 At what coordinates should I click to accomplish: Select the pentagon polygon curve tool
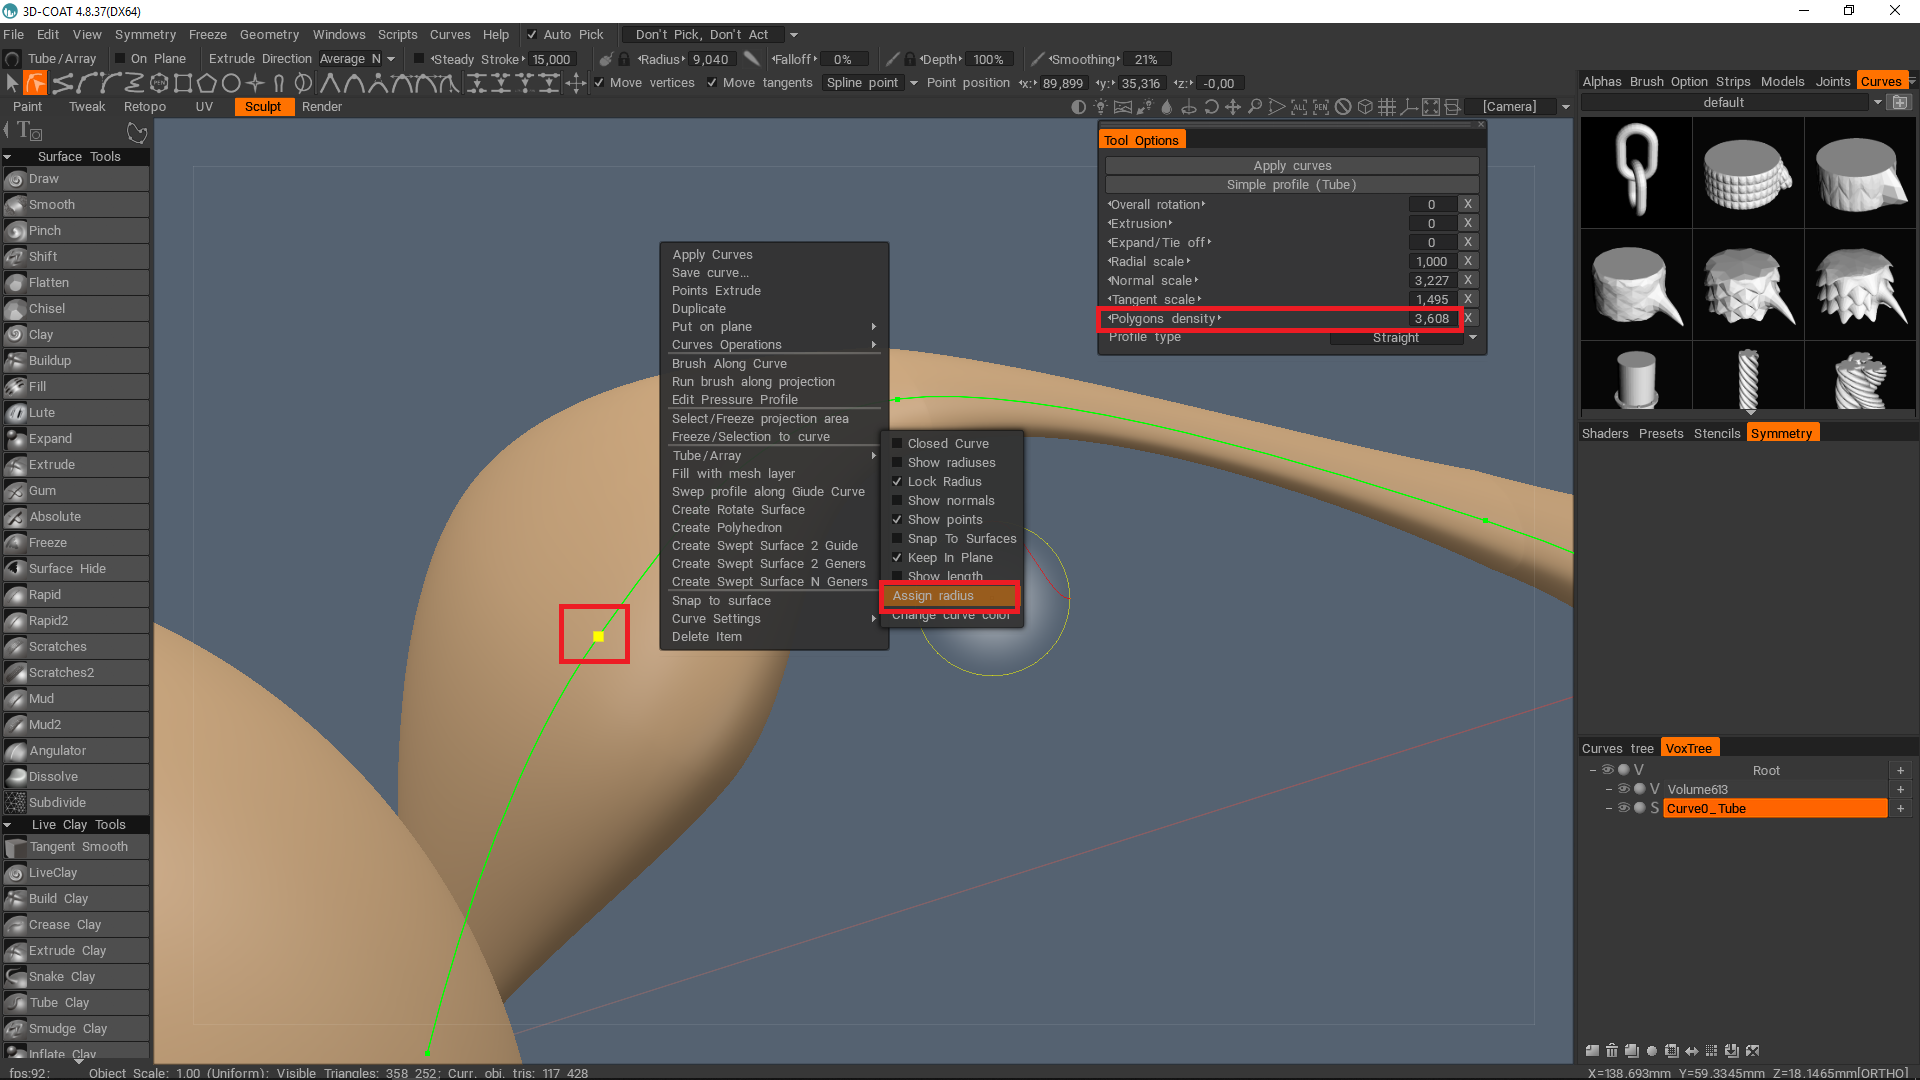[207, 83]
